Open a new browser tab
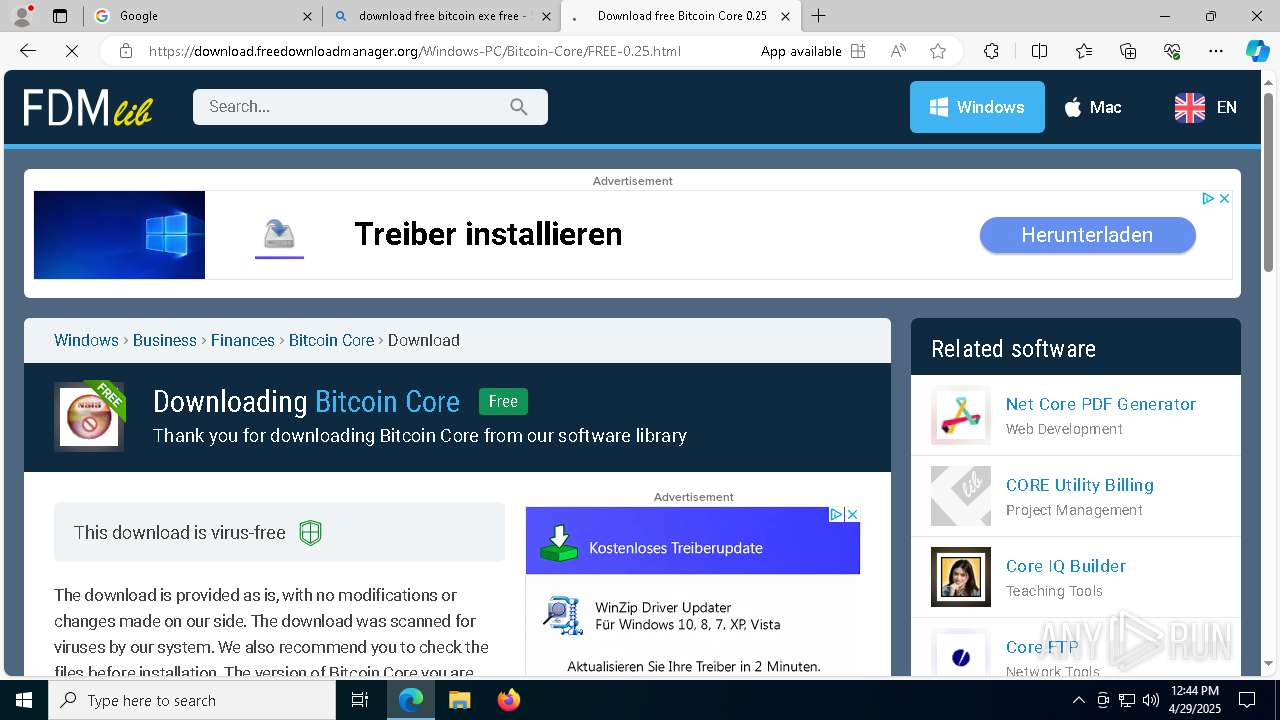The height and width of the screenshot is (720, 1280). click(819, 16)
